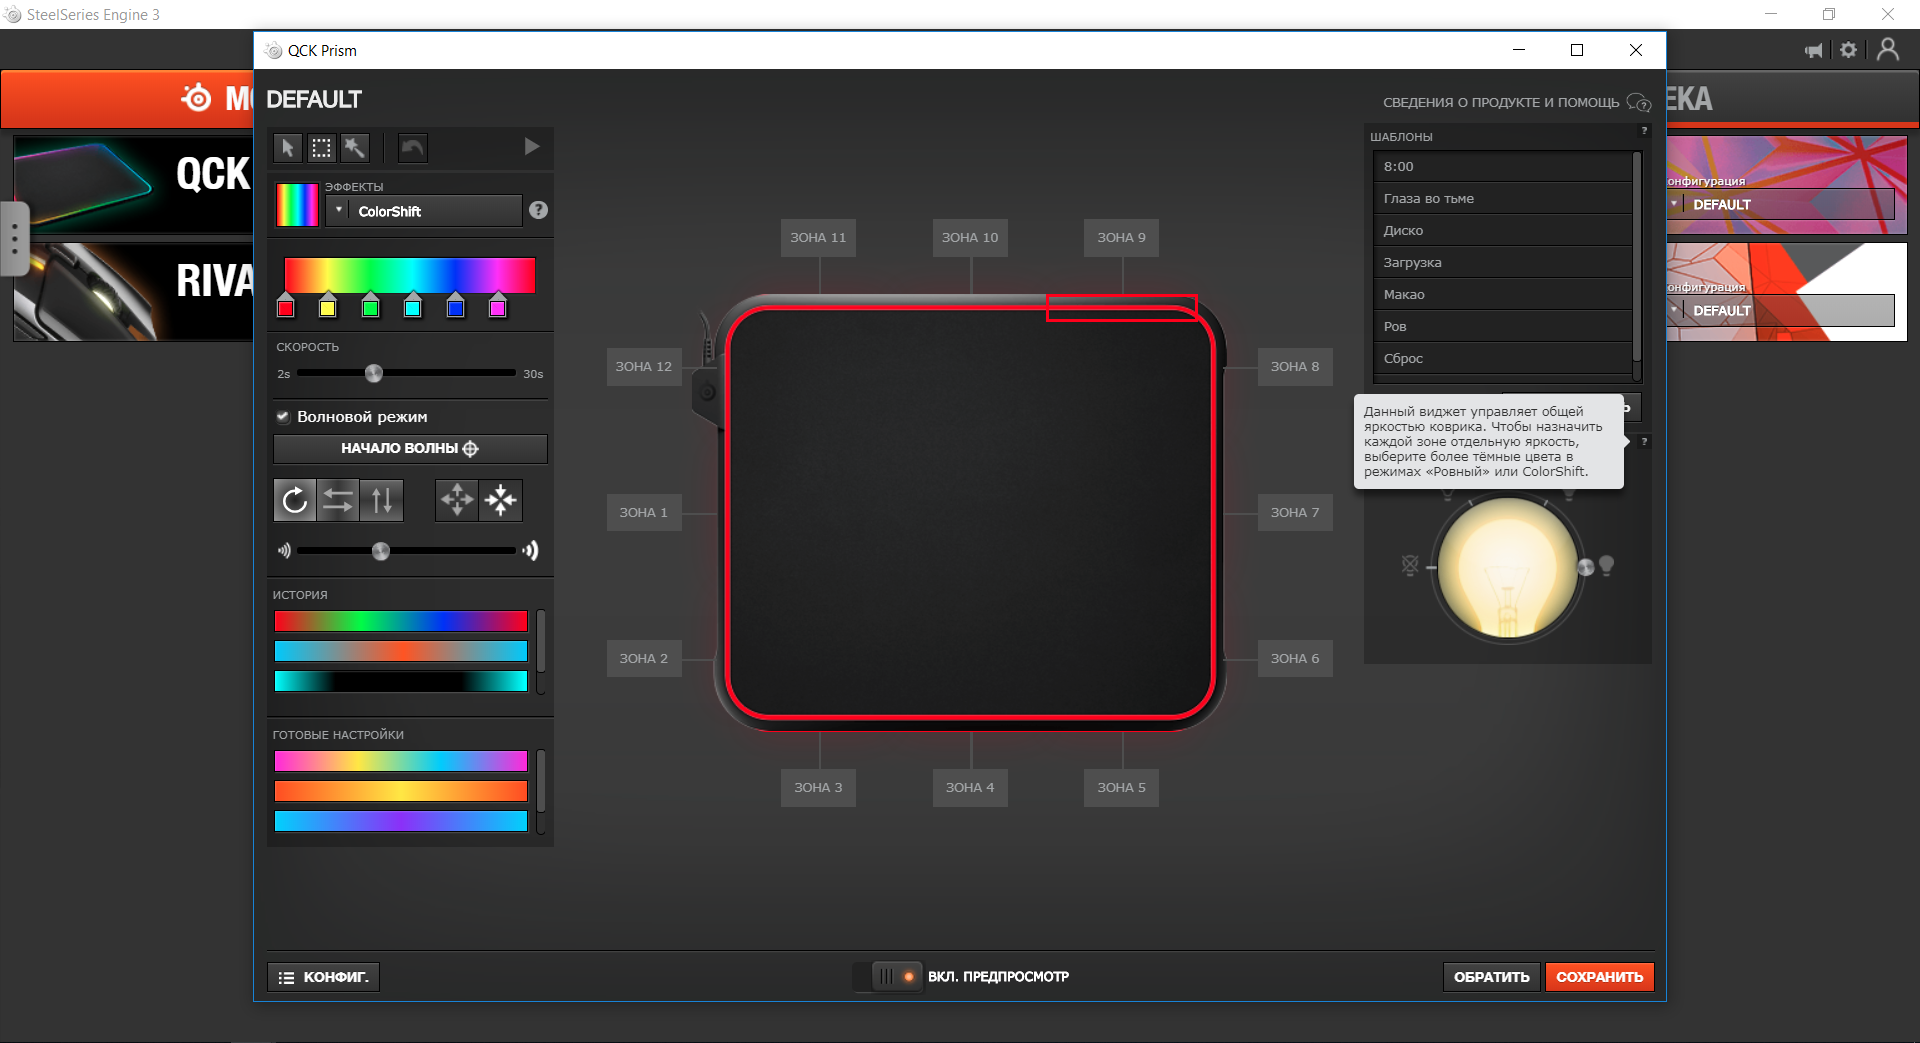The width and height of the screenshot is (1920, 1043).
Task: Open the user account icon
Action: (x=1888, y=49)
